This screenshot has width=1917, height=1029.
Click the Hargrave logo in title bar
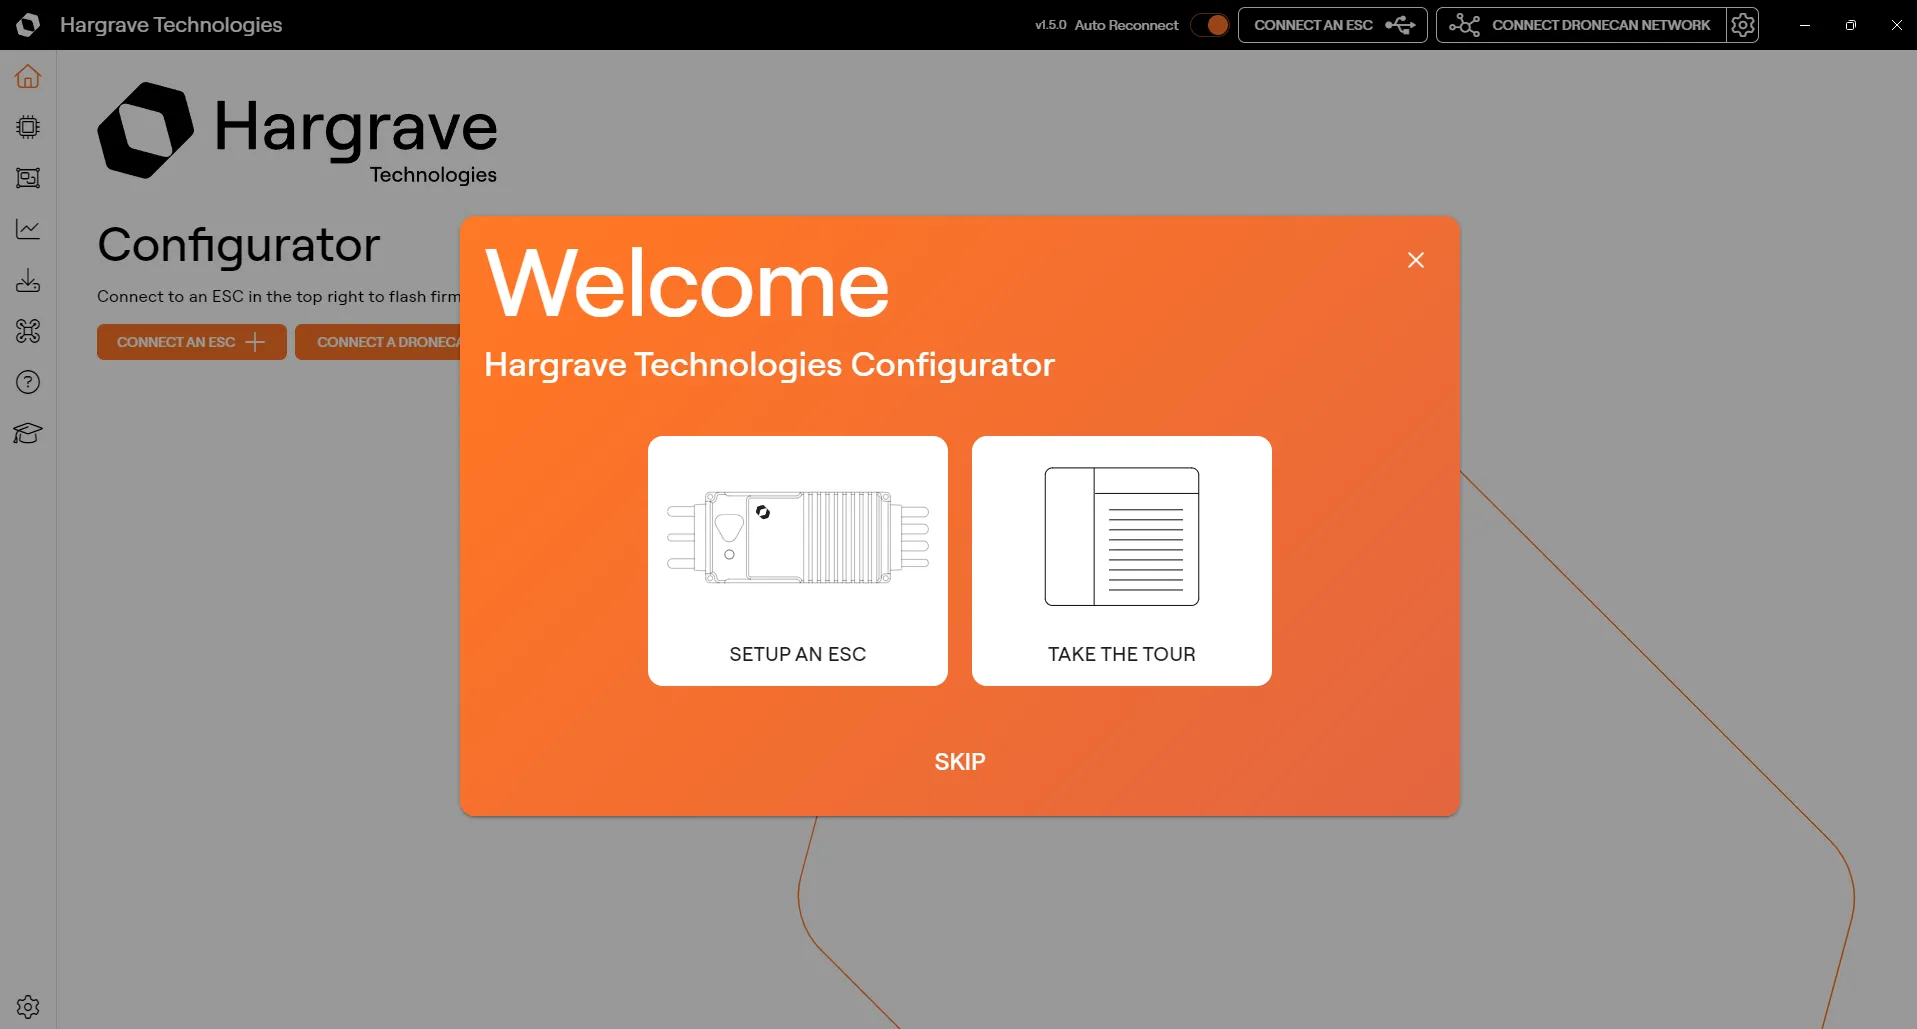pyautogui.click(x=28, y=25)
